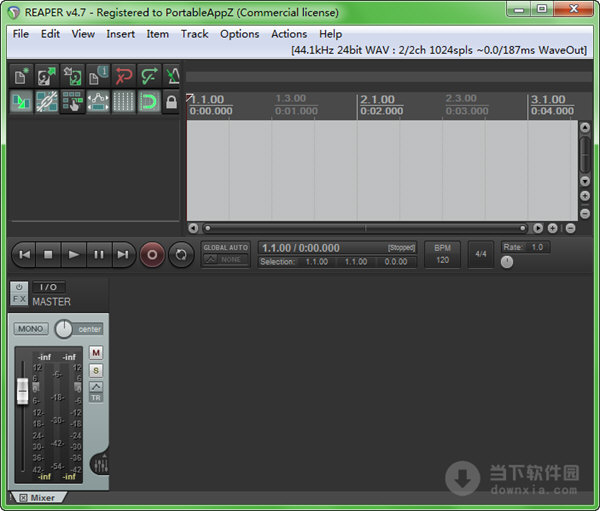
Task: Close the Mixer tab X box
Action: coord(24,498)
